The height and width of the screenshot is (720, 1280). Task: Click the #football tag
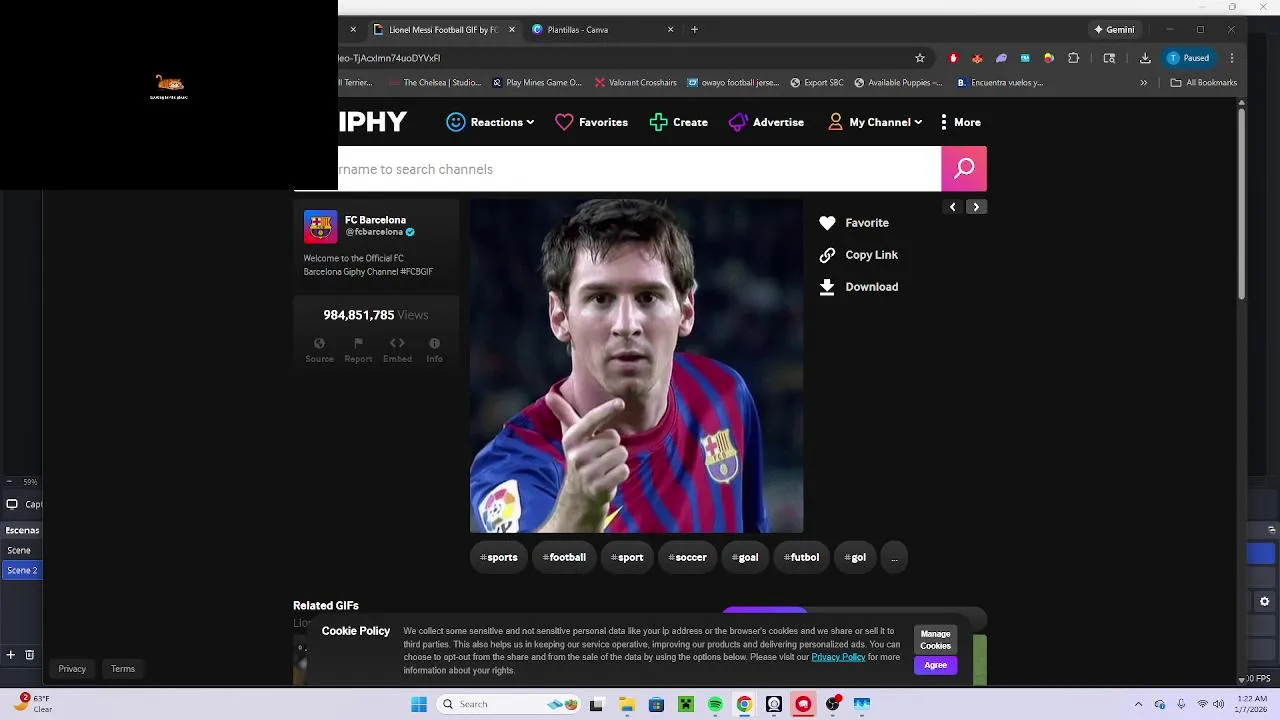pos(564,557)
